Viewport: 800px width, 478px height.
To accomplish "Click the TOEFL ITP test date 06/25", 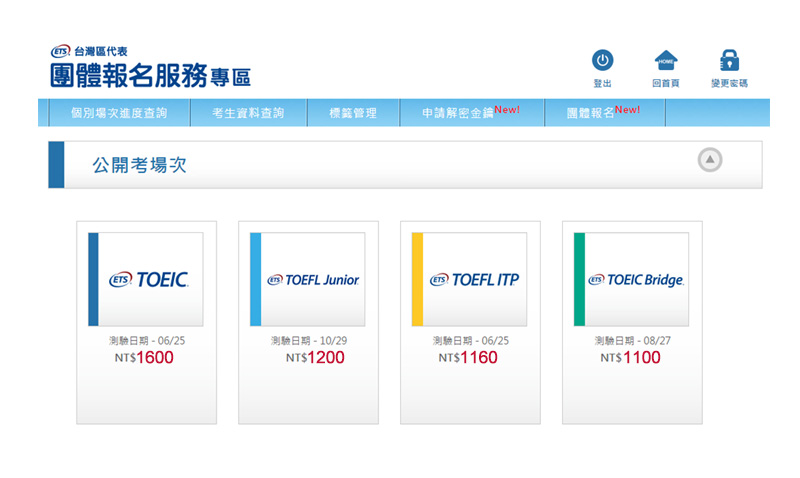I will point(470,341).
